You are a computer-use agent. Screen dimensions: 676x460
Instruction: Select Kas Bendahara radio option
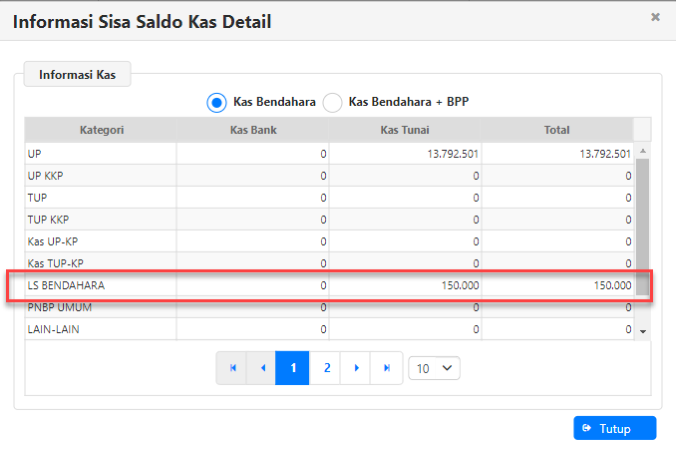pos(217,102)
